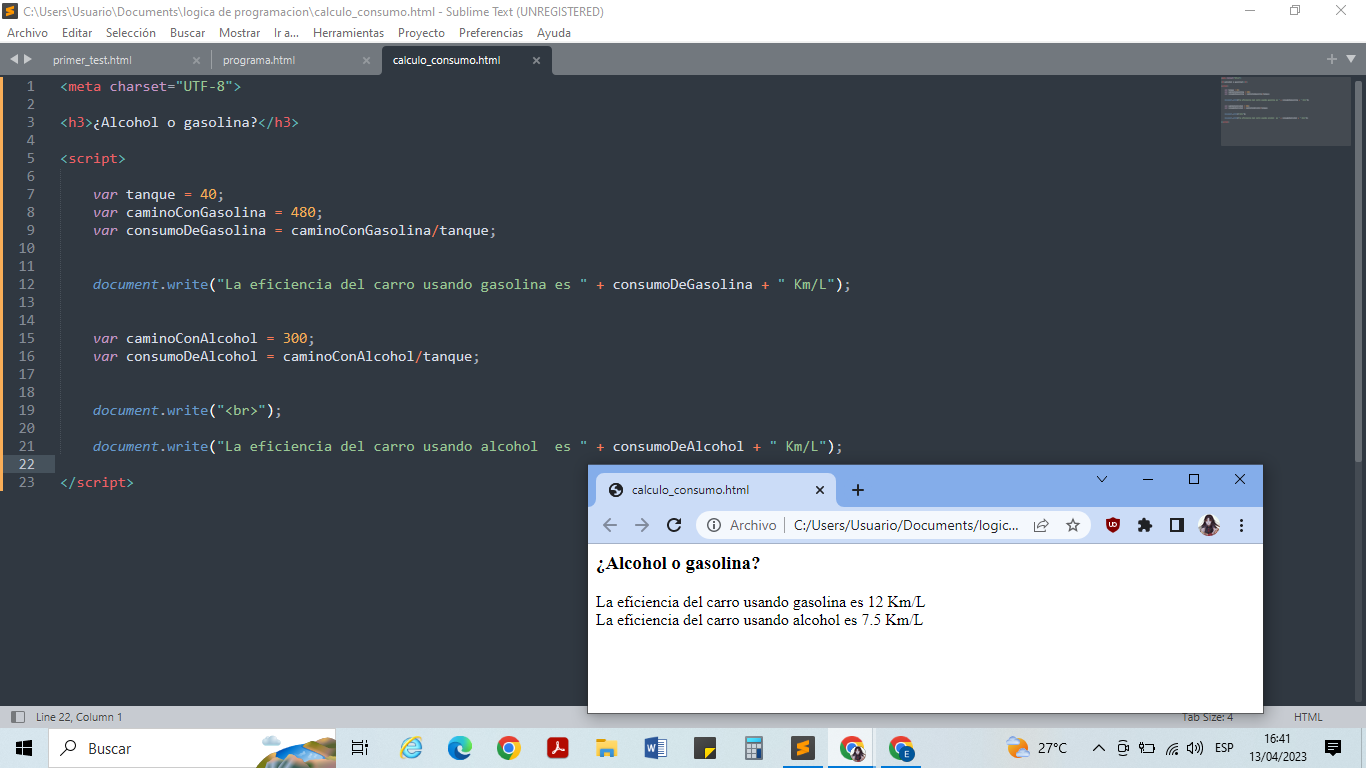Image resolution: width=1366 pixels, height=768 pixels.
Task: Change Tab Size: 4 in status bar
Action: (x=1207, y=717)
